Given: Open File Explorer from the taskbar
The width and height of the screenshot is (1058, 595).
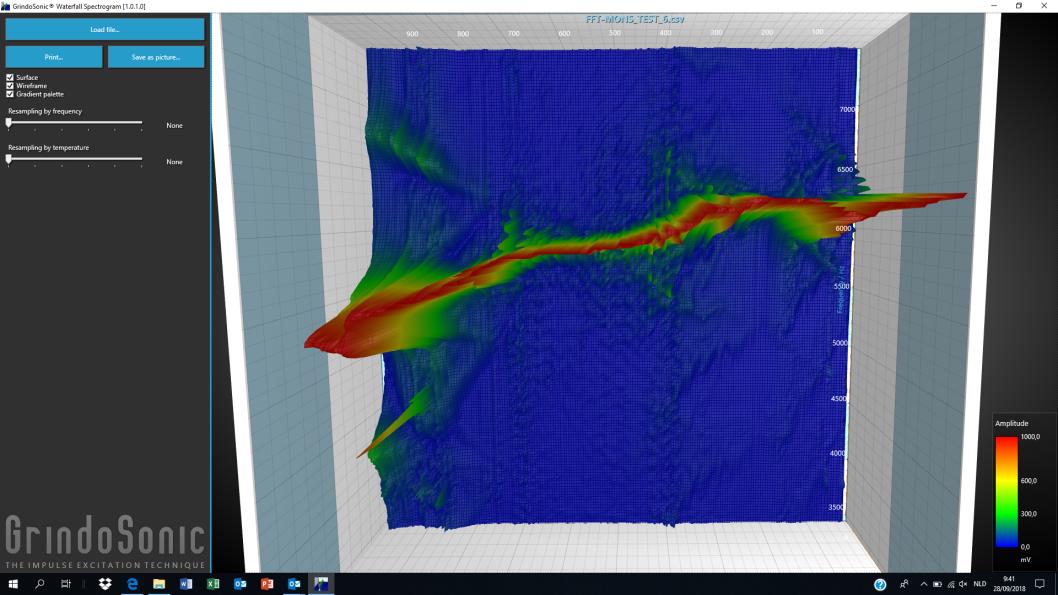Looking at the screenshot, I should point(159,584).
